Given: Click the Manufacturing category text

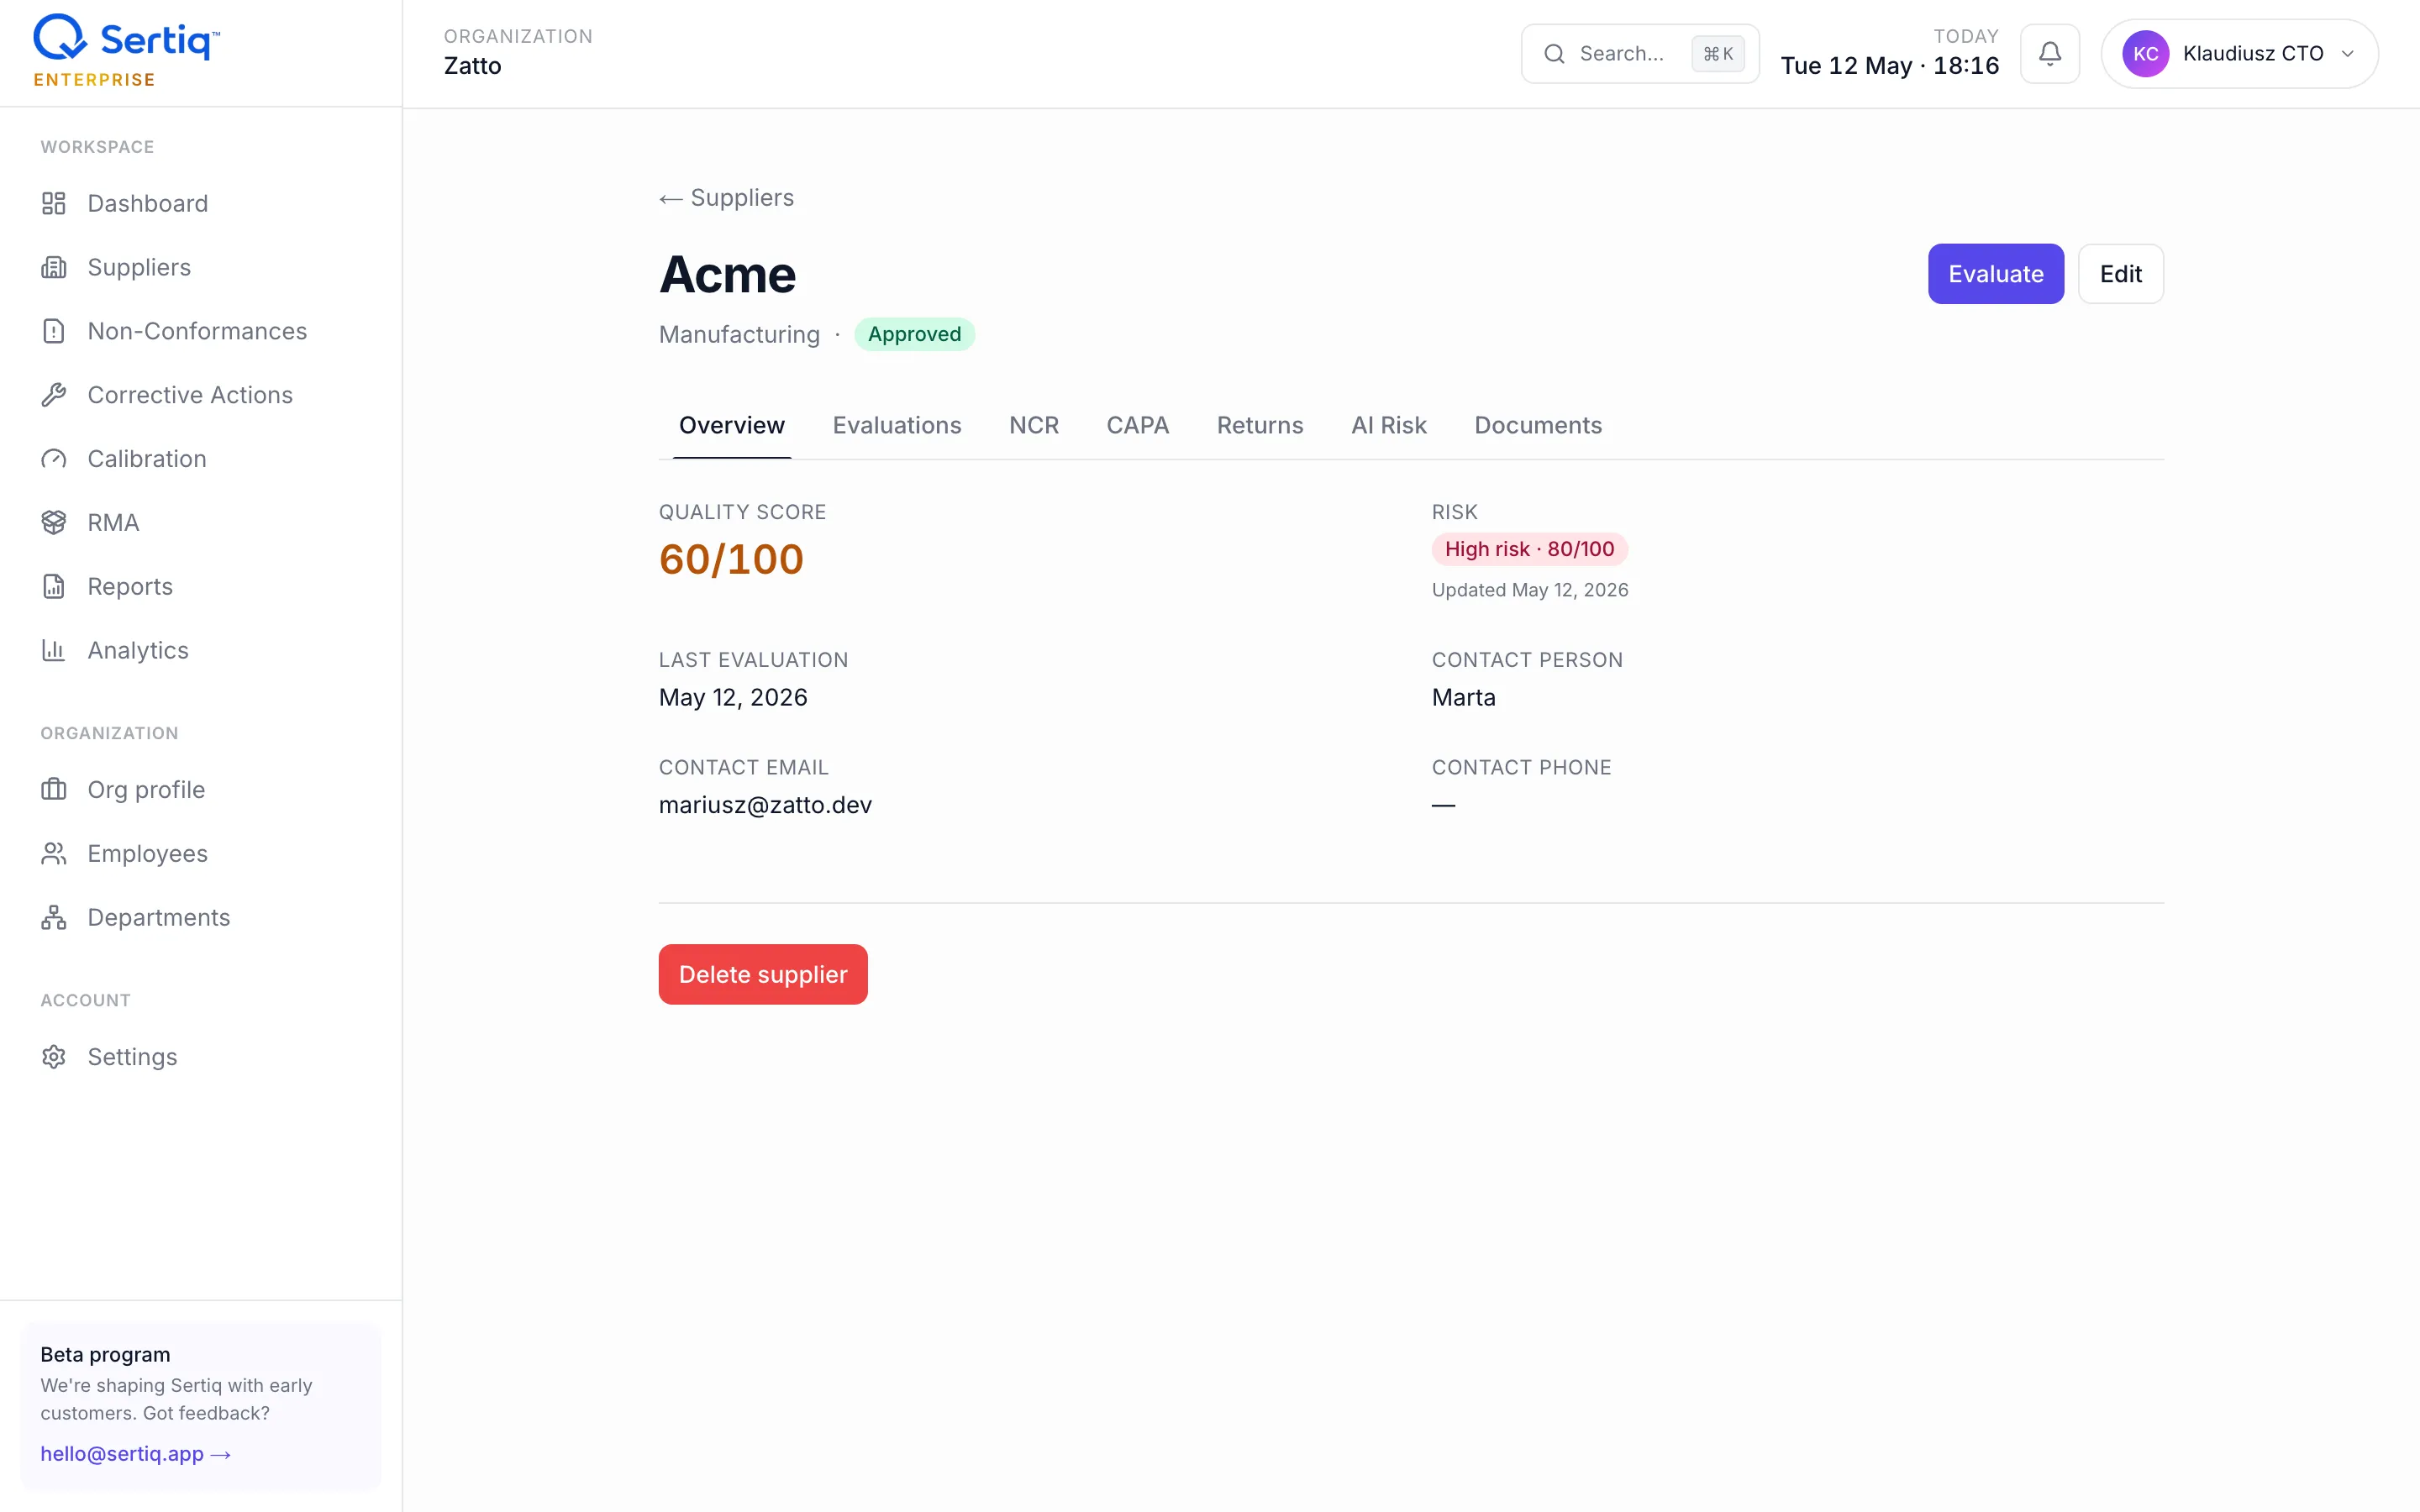Looking at the screenshot, I should click(x=739, y=334).
